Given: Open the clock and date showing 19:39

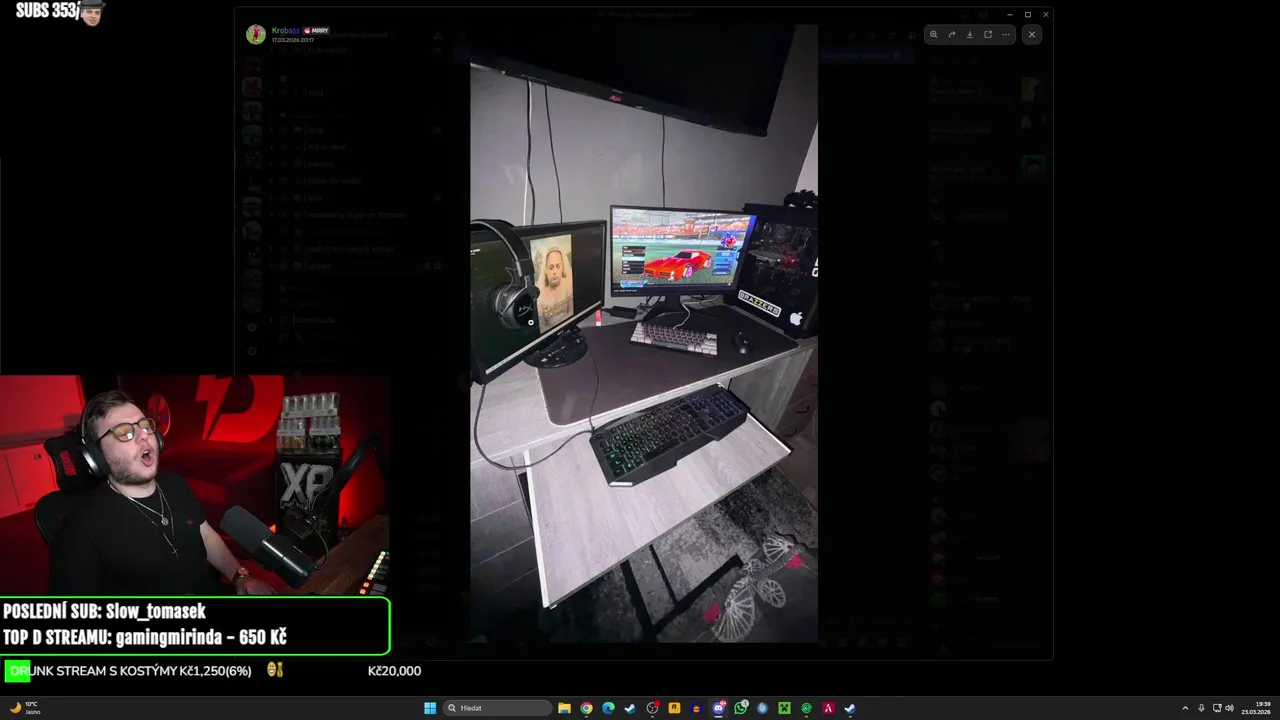Looking at the screenshot, I should 1255,708.
